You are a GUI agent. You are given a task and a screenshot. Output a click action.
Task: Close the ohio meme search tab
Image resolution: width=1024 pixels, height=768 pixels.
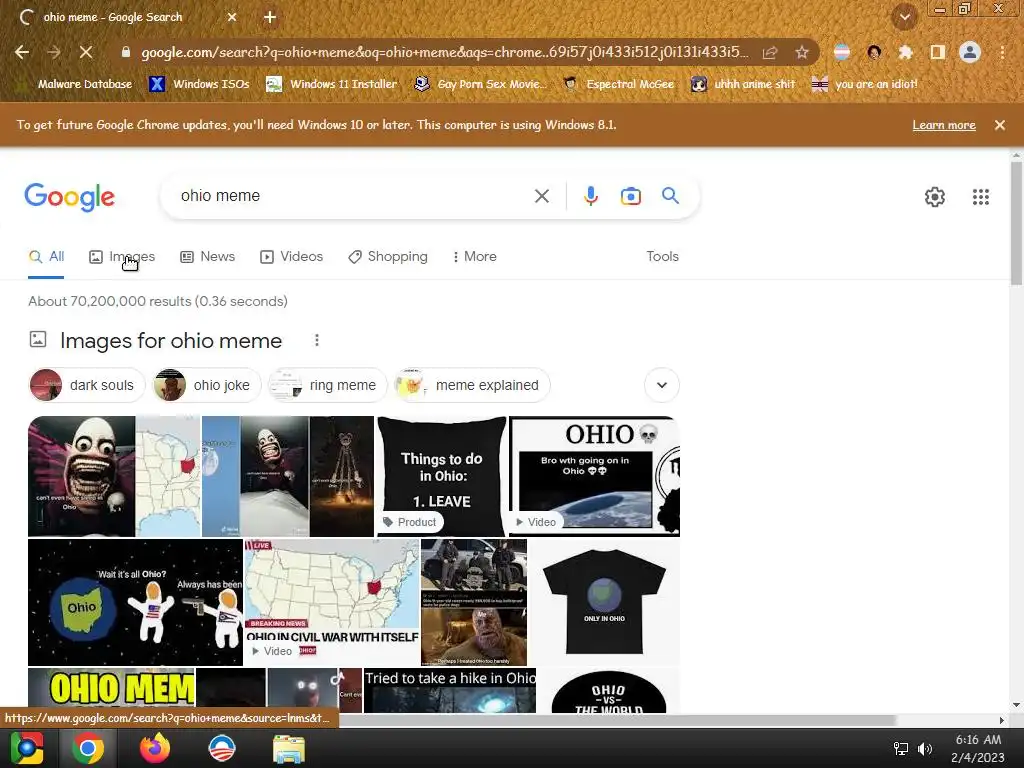coord(232,18)
